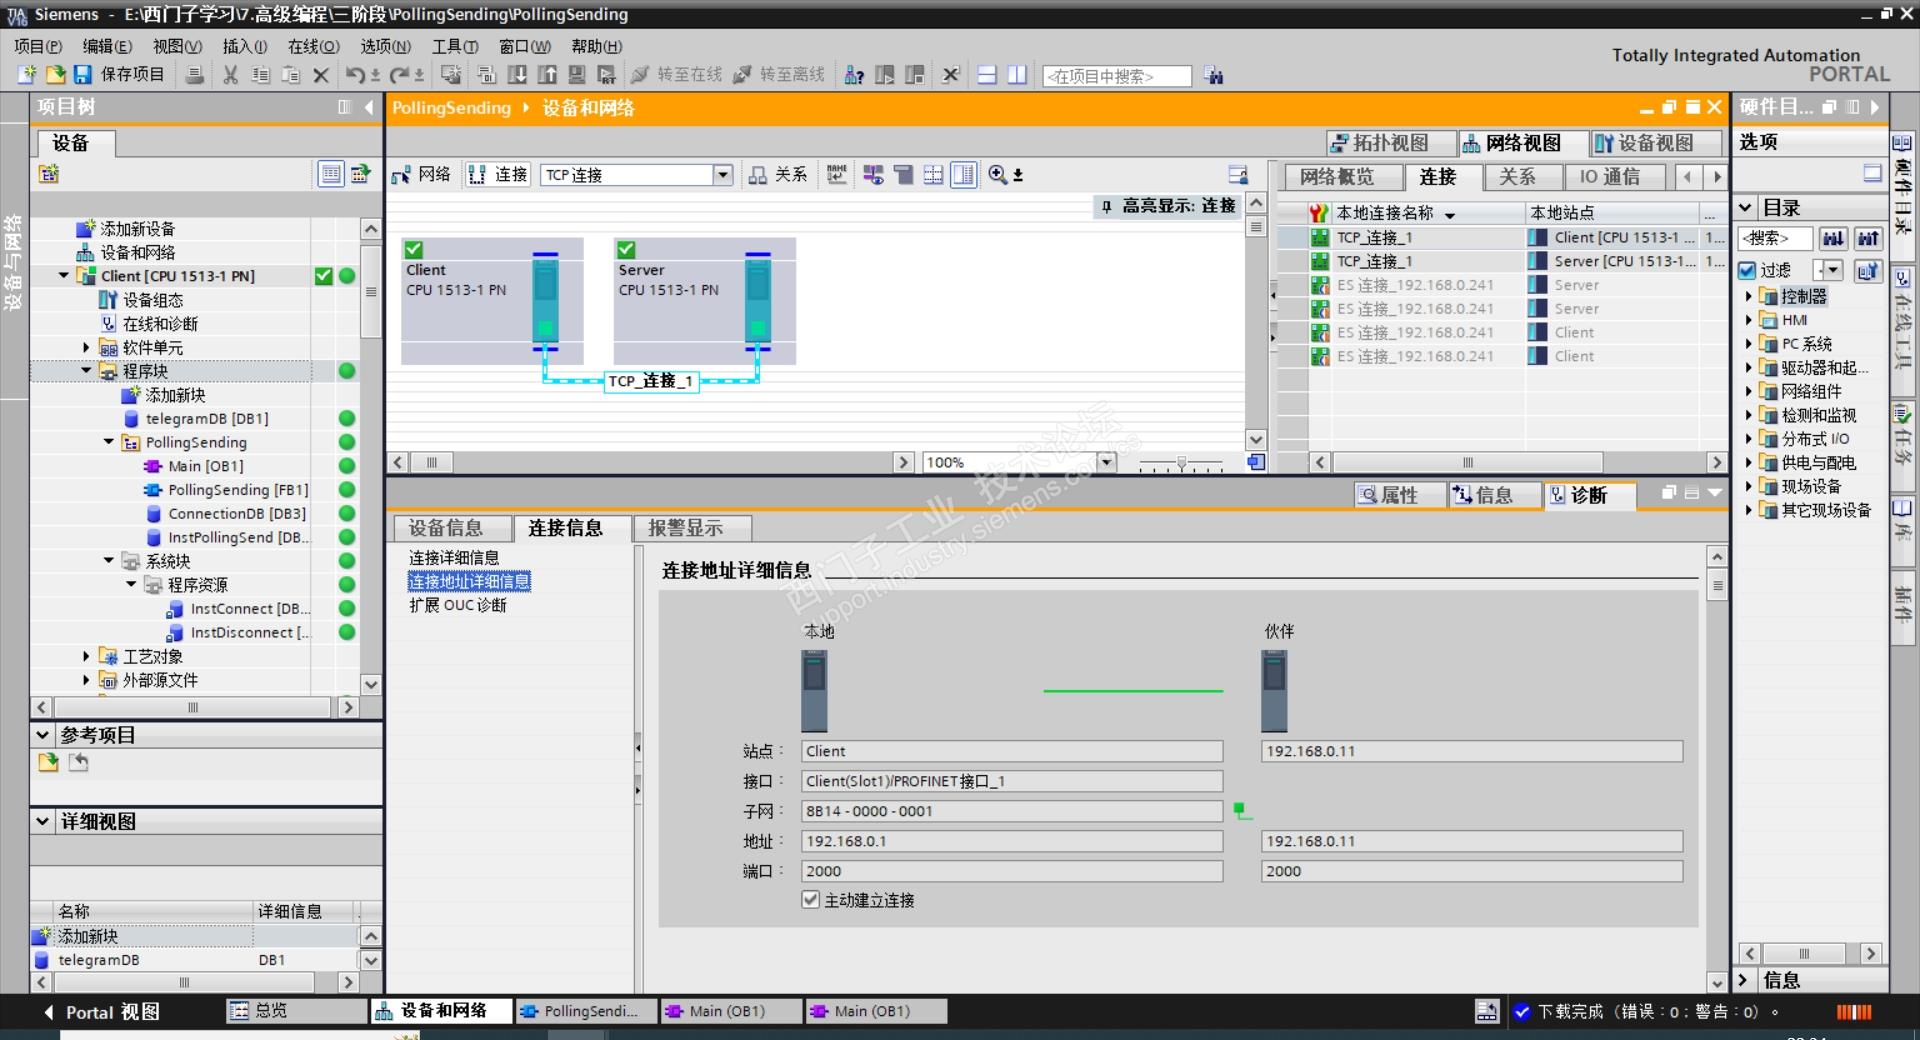This screenshot has height=1040, width=1920.
Task: Click the catalog profile icon next to 过滤
Action: 1868,270
